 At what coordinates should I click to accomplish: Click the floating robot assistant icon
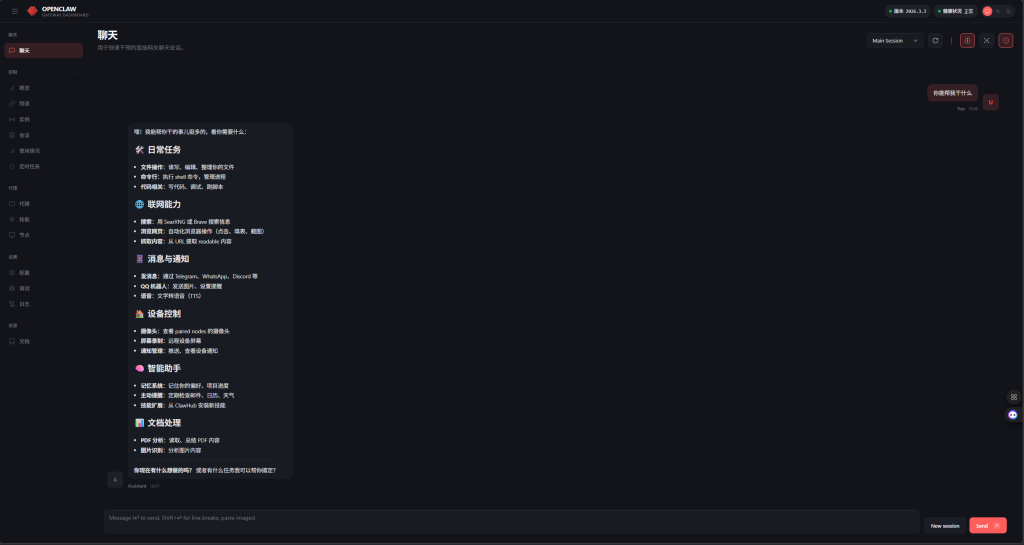pos(1013,414)
